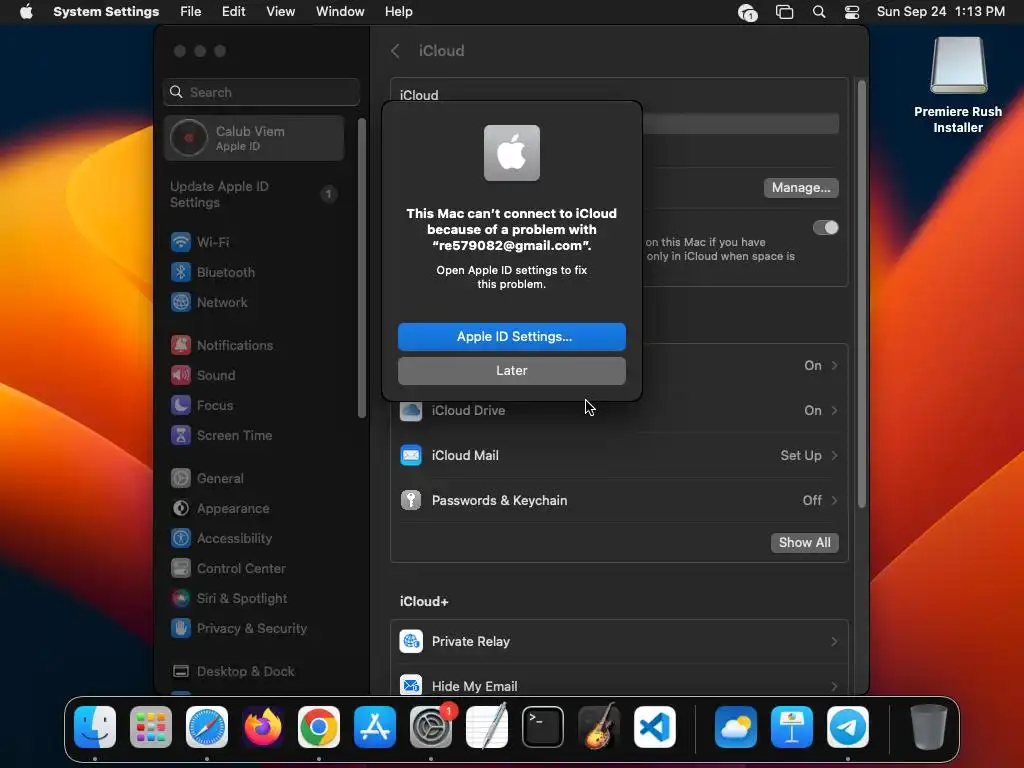
Task: Open Control Center icon in sidebar
Action: (181, 568)
